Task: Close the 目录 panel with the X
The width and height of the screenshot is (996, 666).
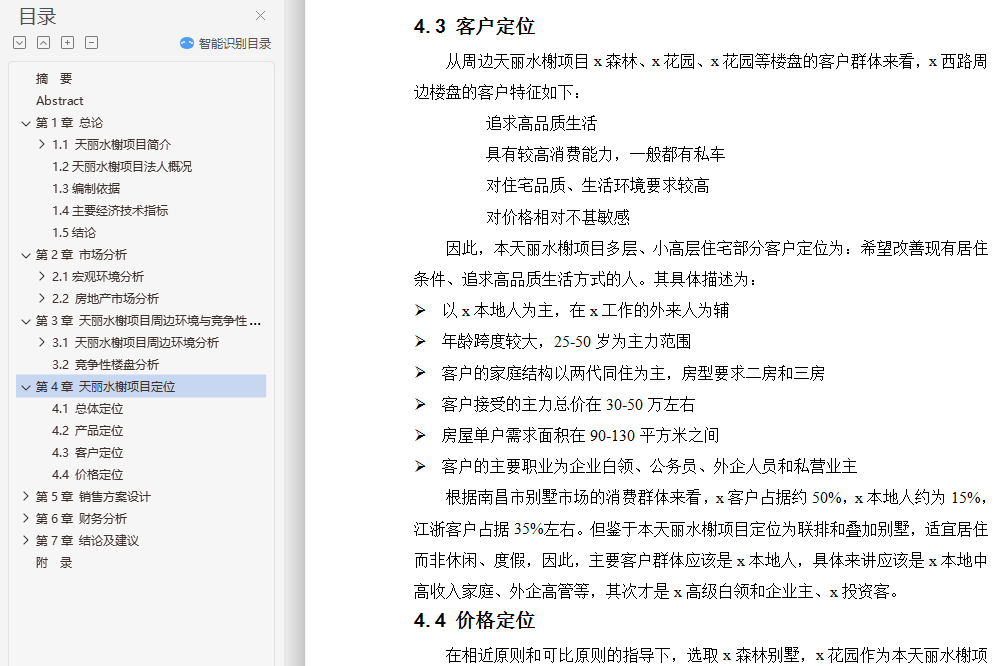Action: pos(260,15)
